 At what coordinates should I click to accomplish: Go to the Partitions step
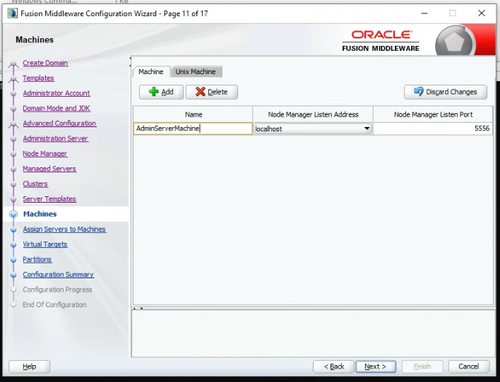coord(37,259)
